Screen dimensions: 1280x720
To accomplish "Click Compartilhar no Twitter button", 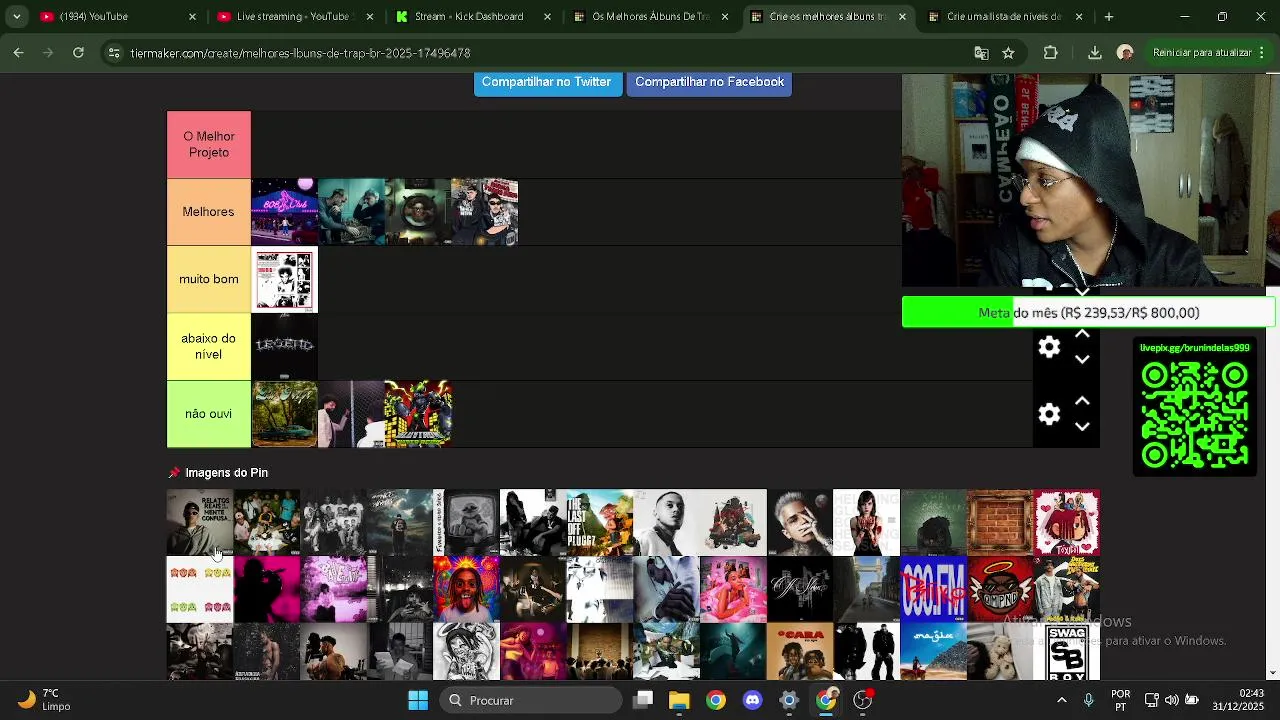I will (x=546, y=83).
